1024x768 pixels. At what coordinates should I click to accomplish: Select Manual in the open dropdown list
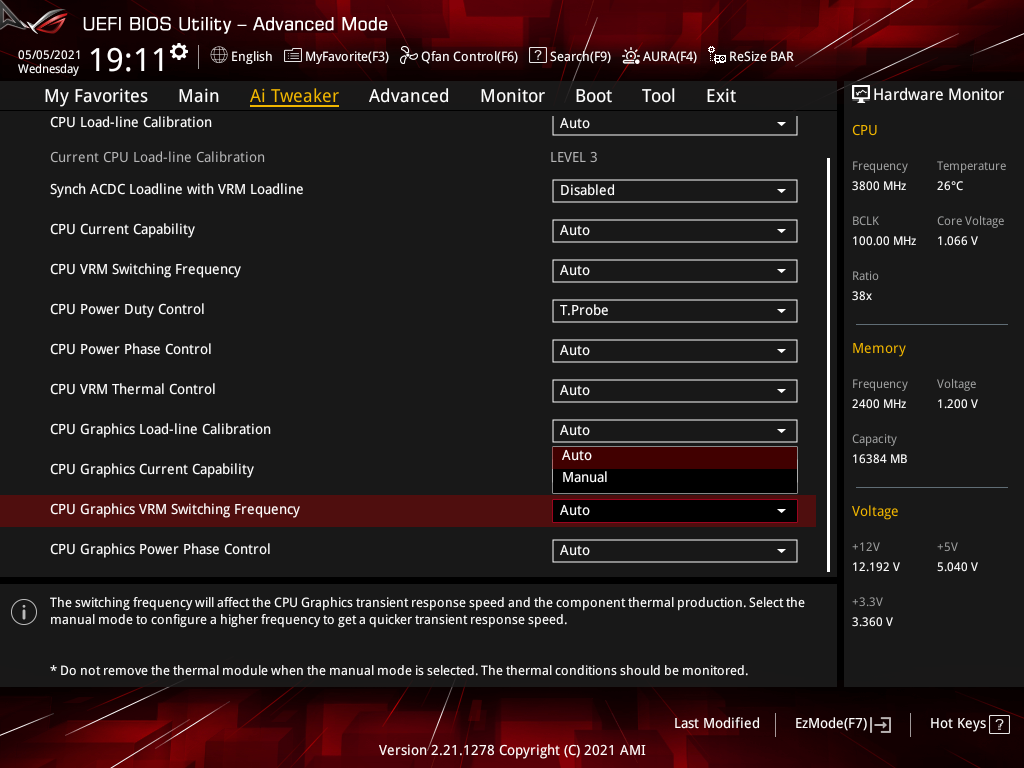(x=585, y=478)
